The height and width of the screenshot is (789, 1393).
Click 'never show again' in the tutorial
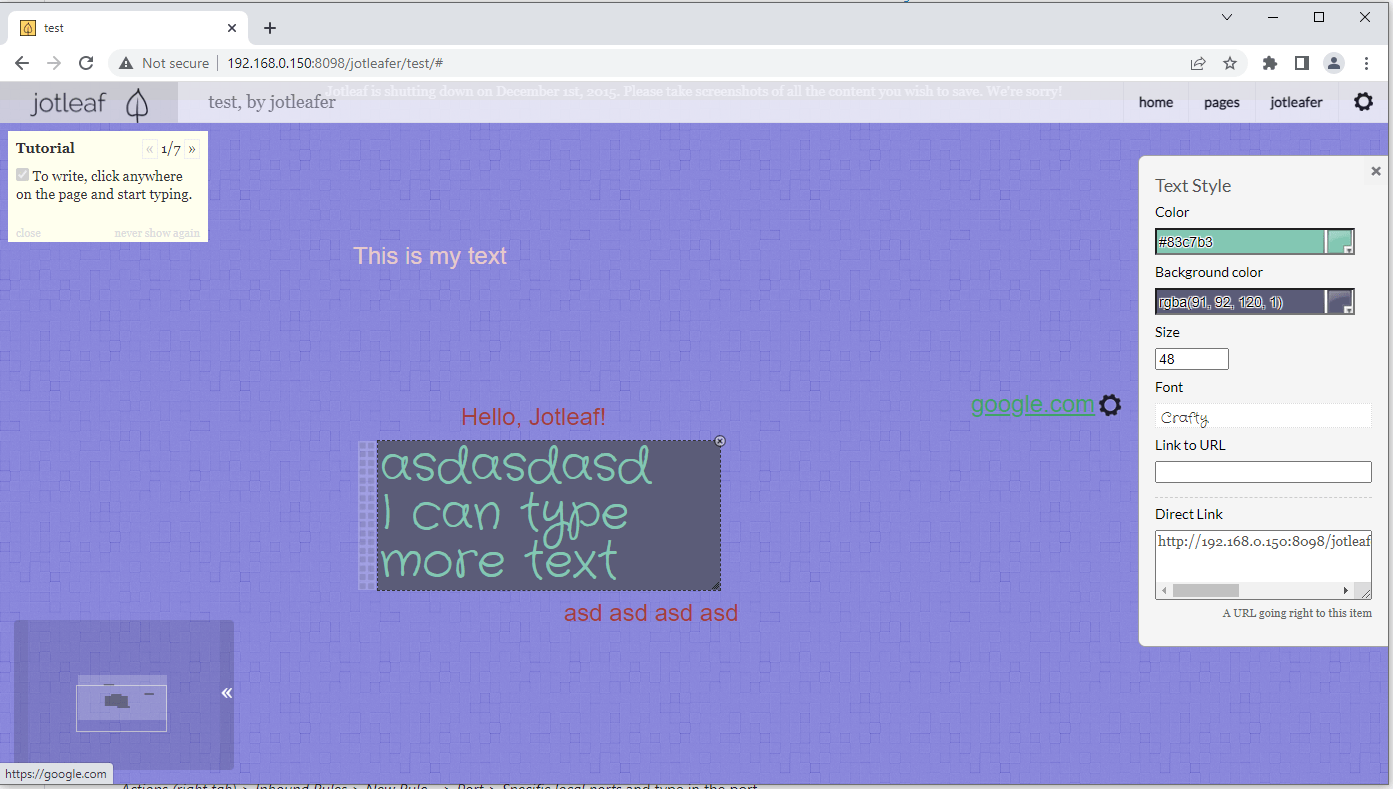coord(157,233)
